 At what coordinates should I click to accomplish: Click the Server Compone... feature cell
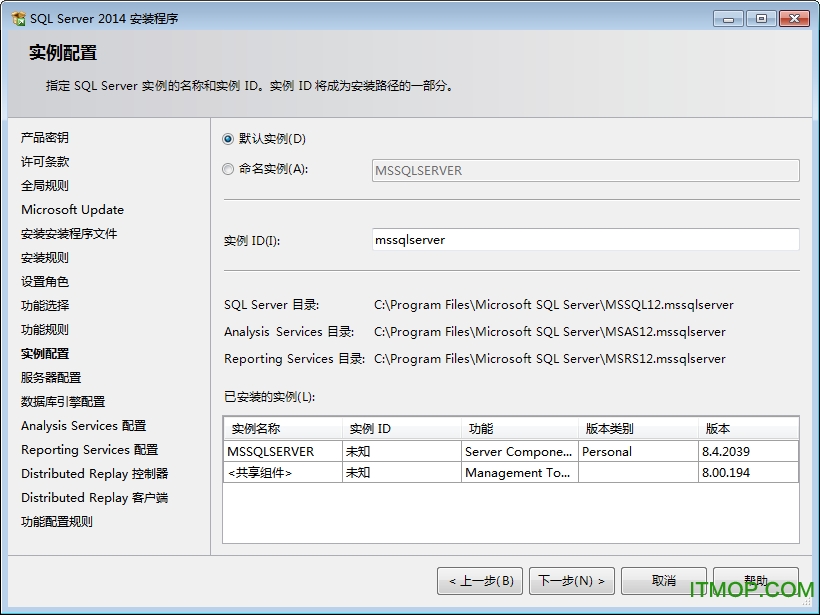tap(519, 451)
